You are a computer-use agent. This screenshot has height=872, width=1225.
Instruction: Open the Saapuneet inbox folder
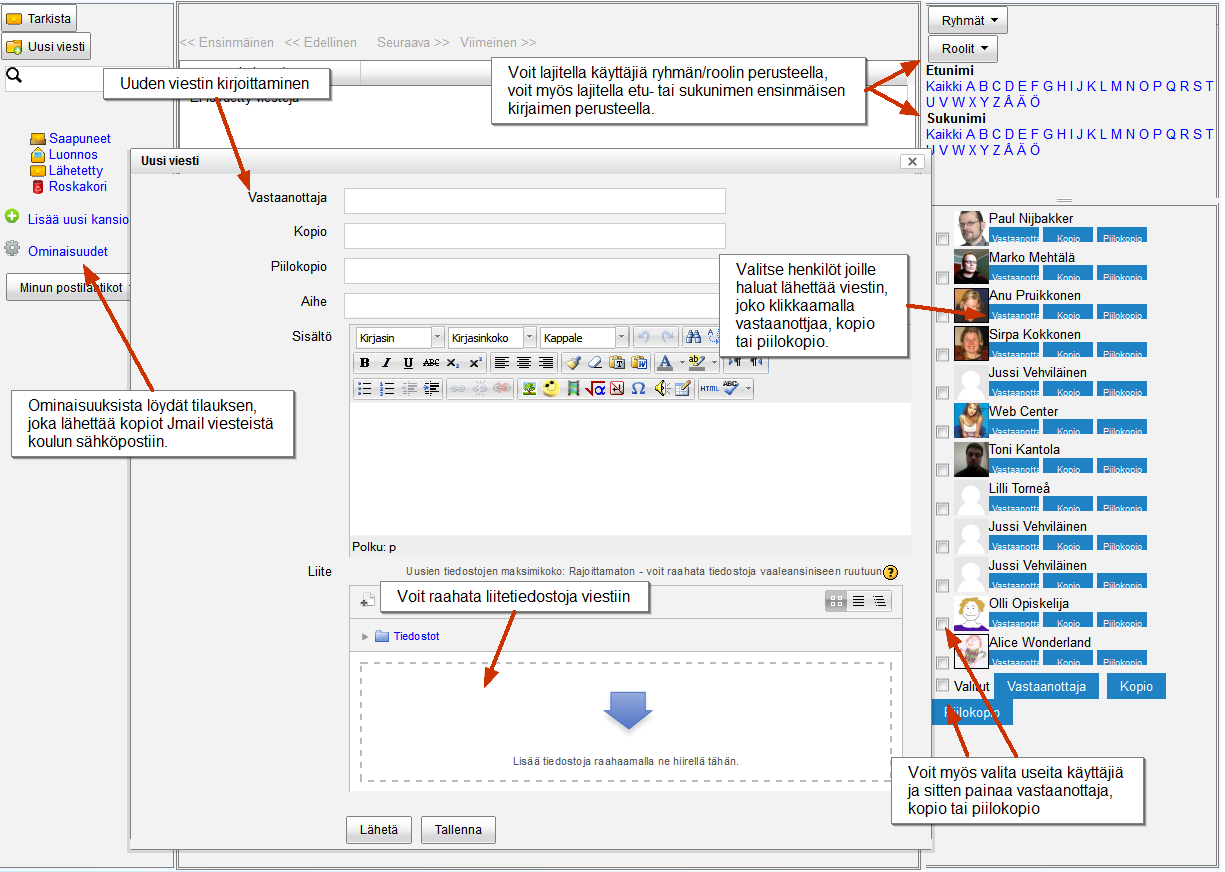tap(79, 139)
